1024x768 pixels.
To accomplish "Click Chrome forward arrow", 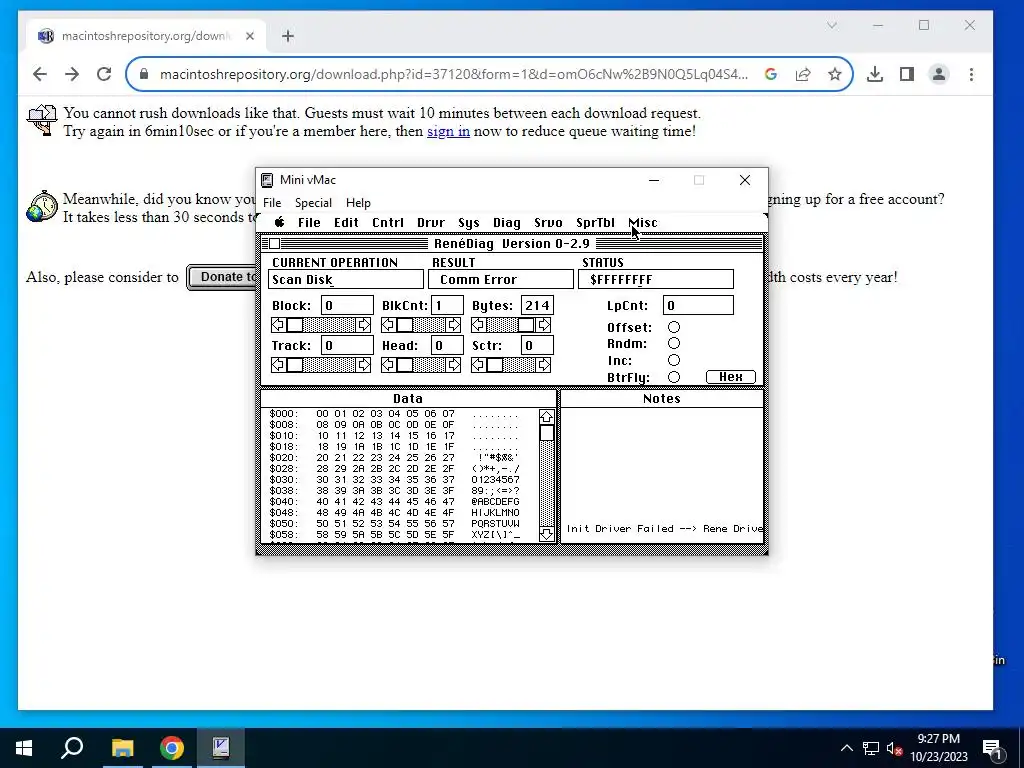I will pos(72,74).
